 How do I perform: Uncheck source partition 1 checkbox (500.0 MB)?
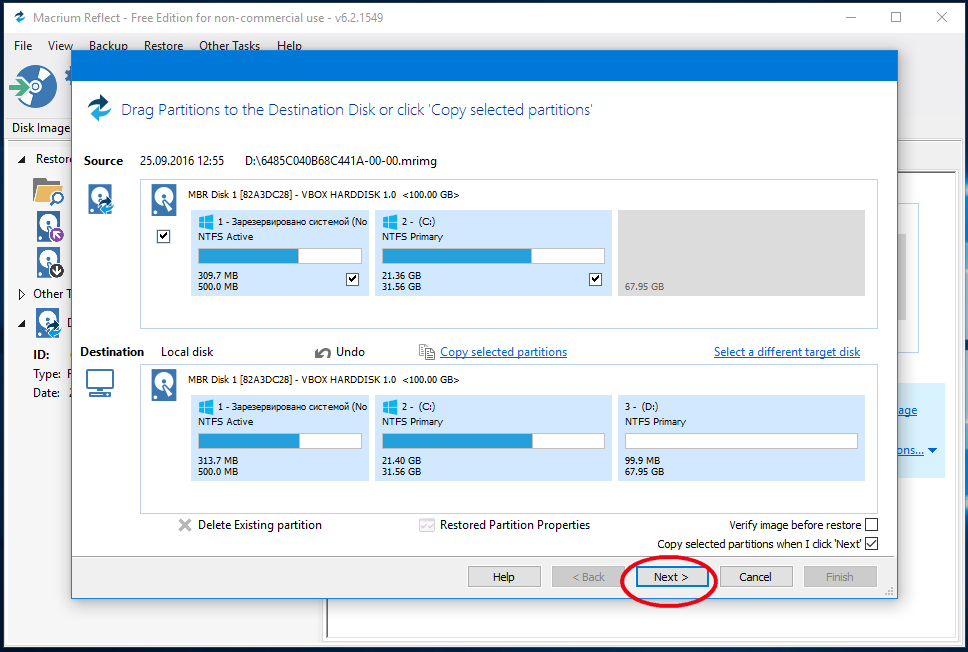(x=353, y=279)
